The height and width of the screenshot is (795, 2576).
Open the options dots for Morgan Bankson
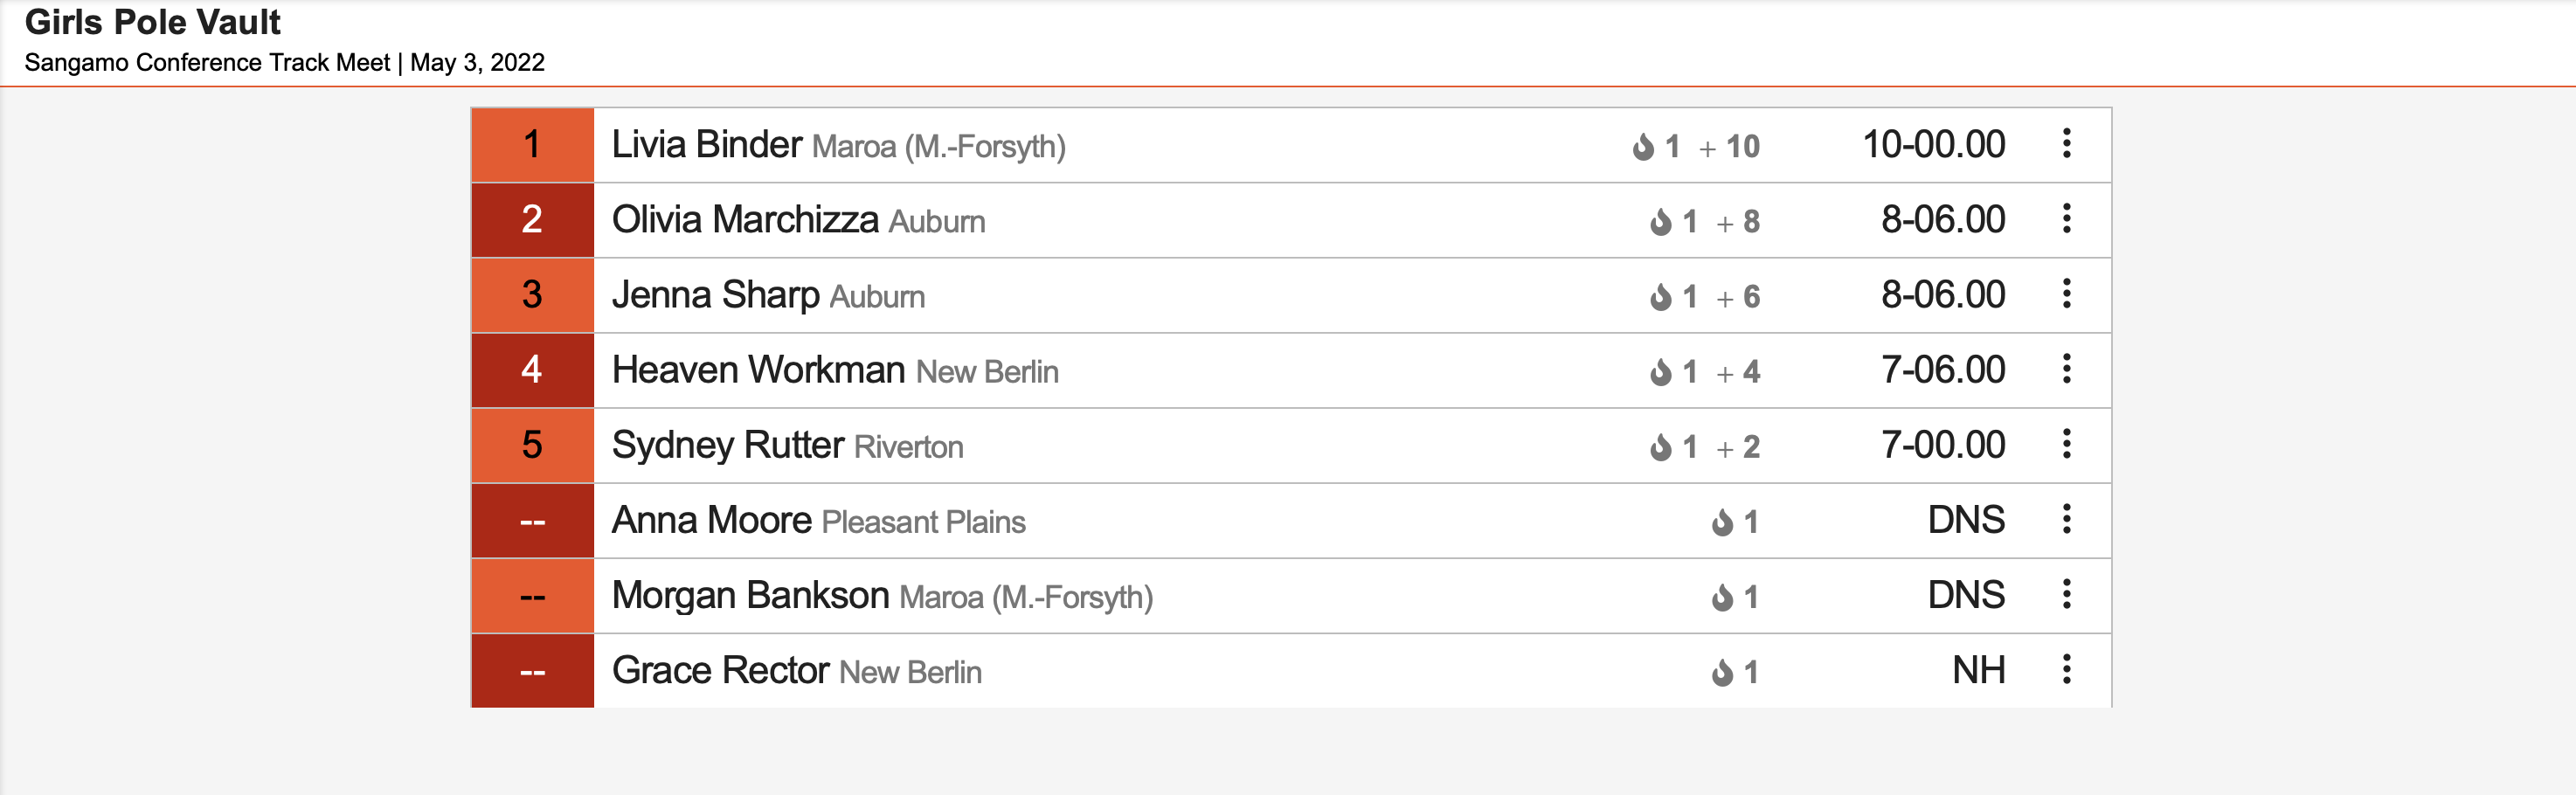point(2066,594)
